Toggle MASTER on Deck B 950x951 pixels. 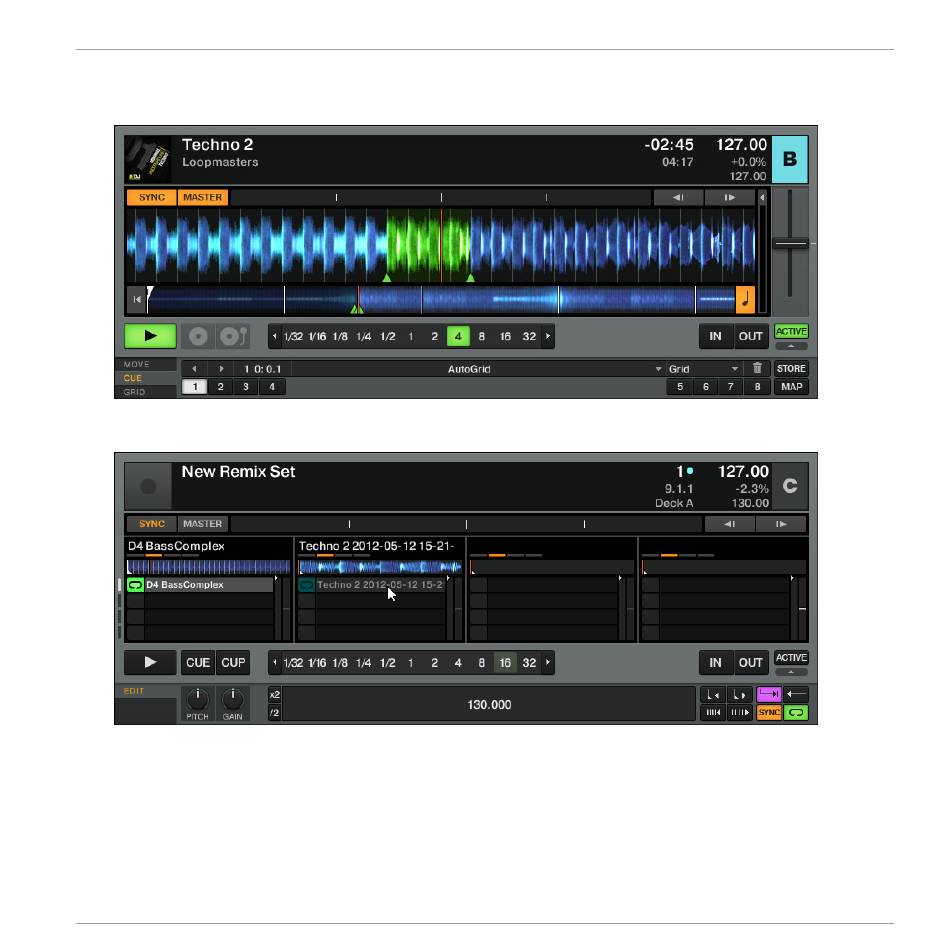coord(203,197)
